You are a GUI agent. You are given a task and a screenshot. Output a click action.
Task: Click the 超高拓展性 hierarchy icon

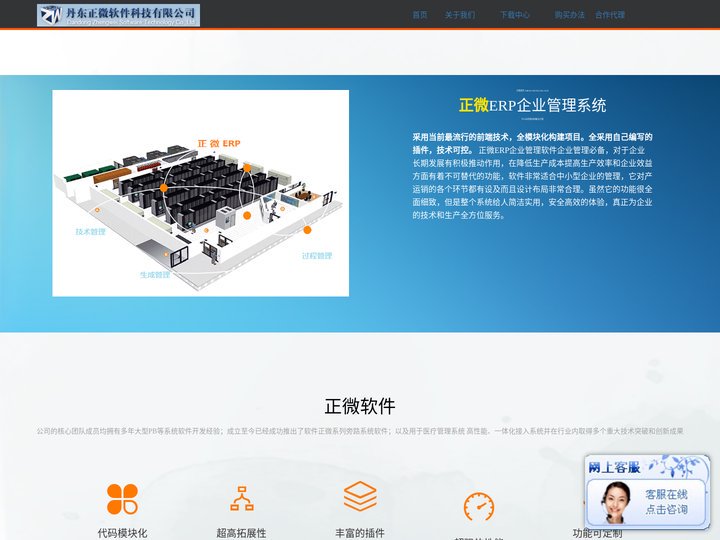point(242,499)
